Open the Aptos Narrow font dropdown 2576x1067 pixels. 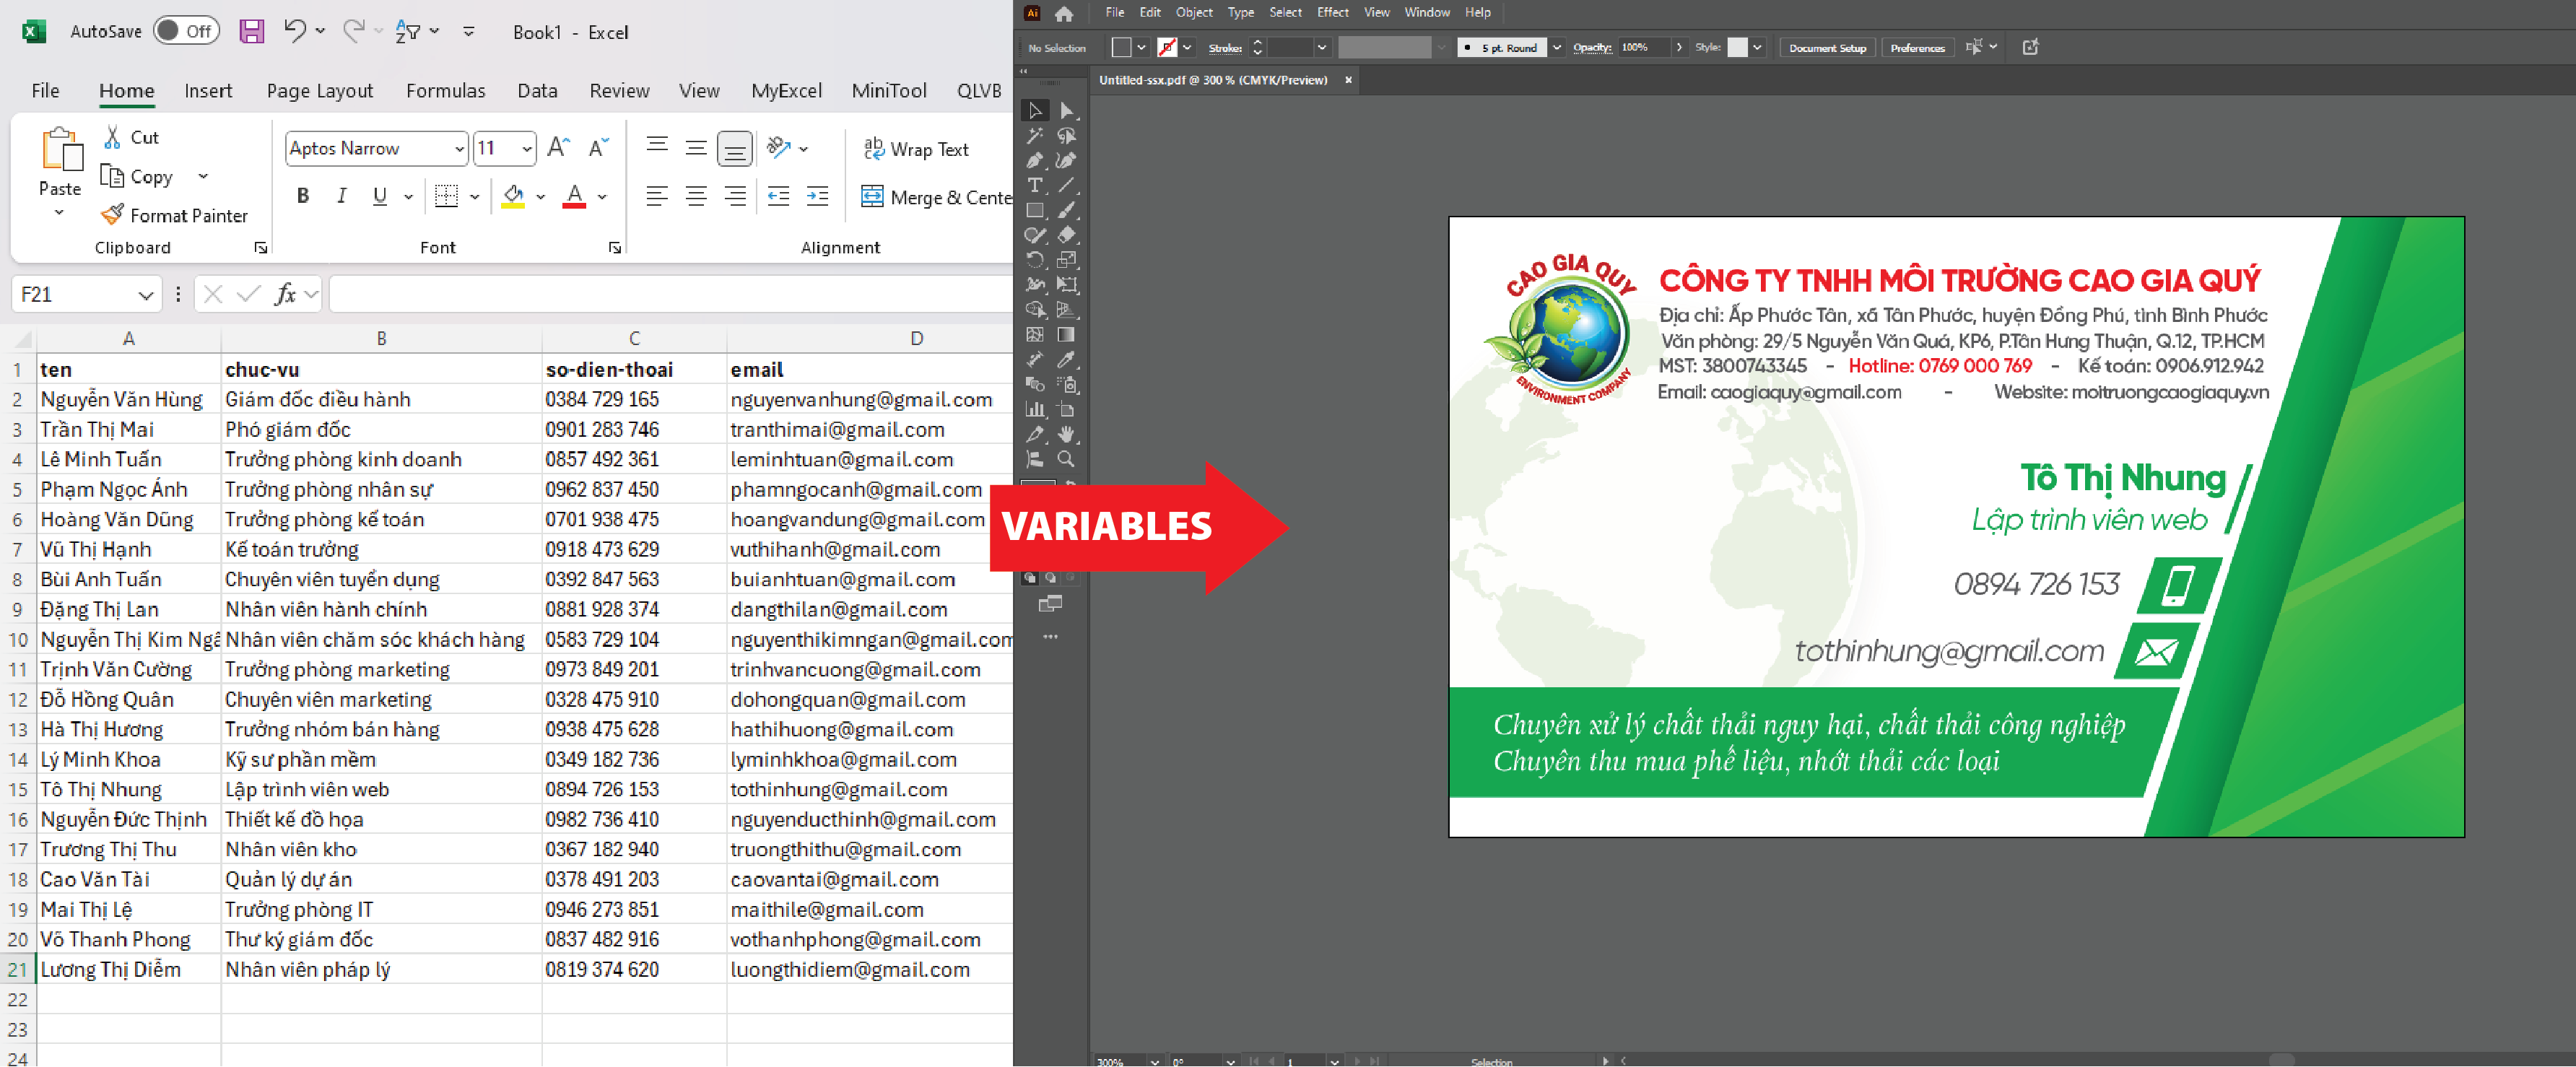tap(459, 149)
